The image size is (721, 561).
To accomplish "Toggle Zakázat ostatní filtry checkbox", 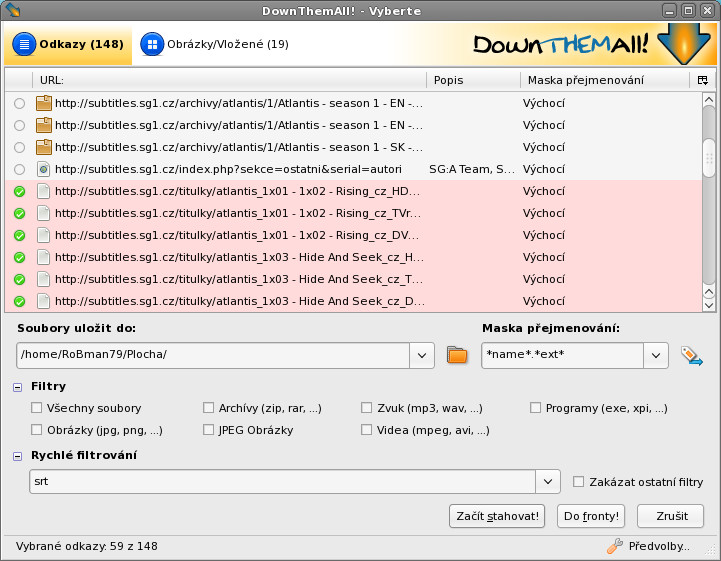I will click(x=579, y=482).
